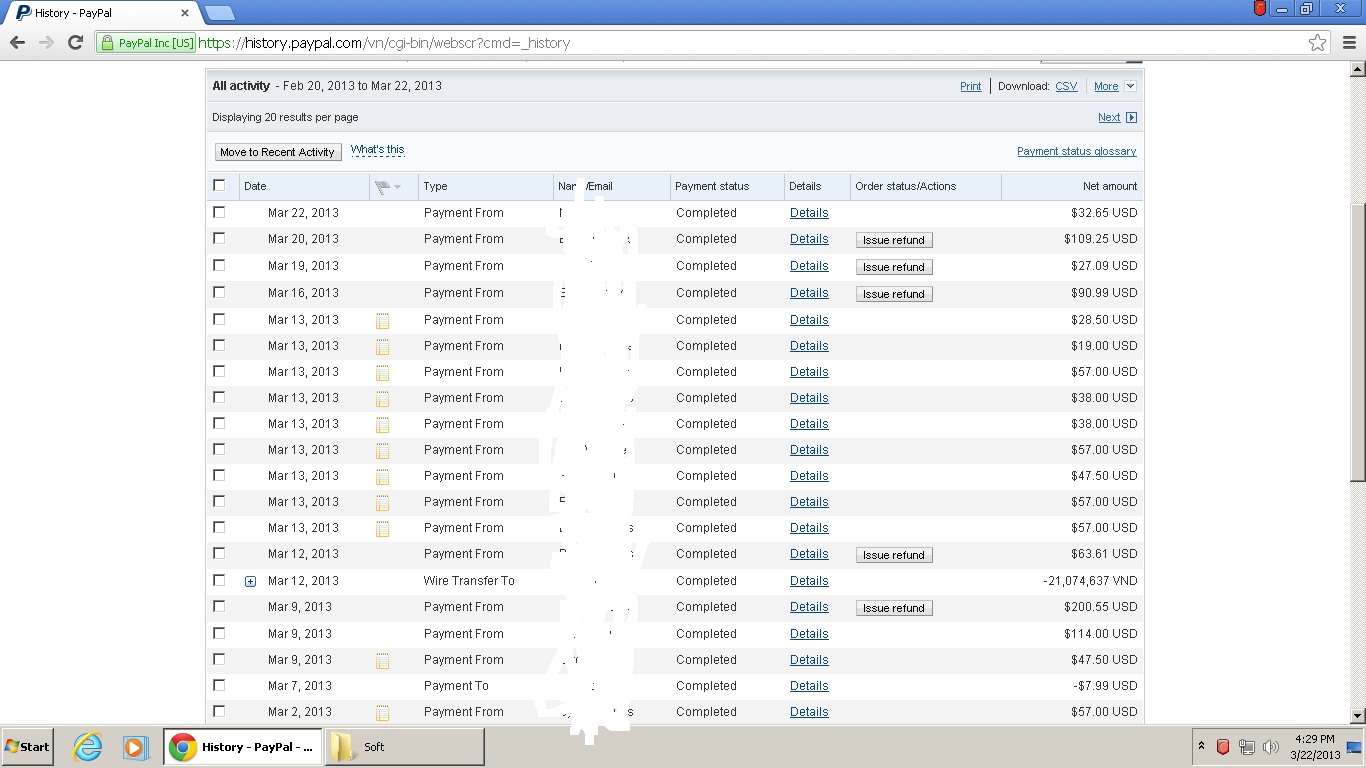Issue refund for the $27.09 payment
This screenshot has width=1366, height=768.
(894, 267)
